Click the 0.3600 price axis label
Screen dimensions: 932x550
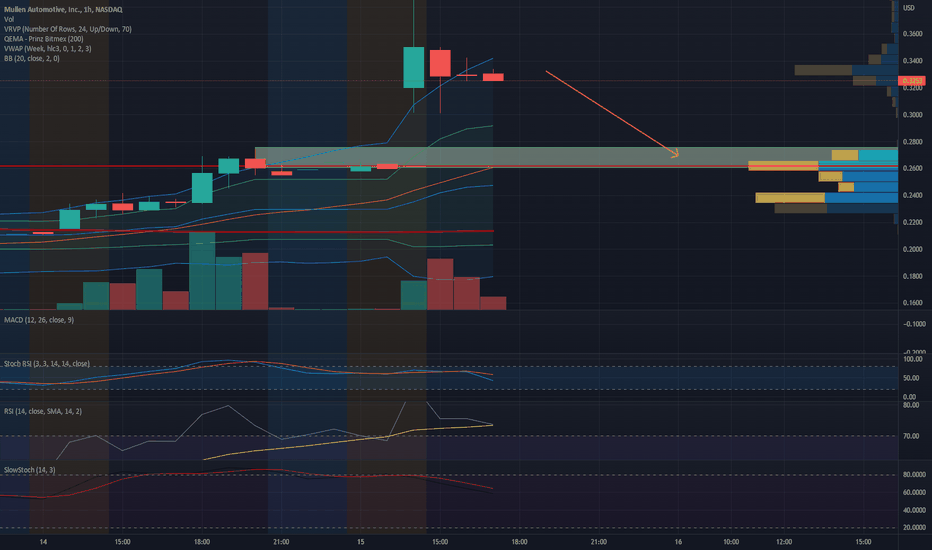(913, 34)
